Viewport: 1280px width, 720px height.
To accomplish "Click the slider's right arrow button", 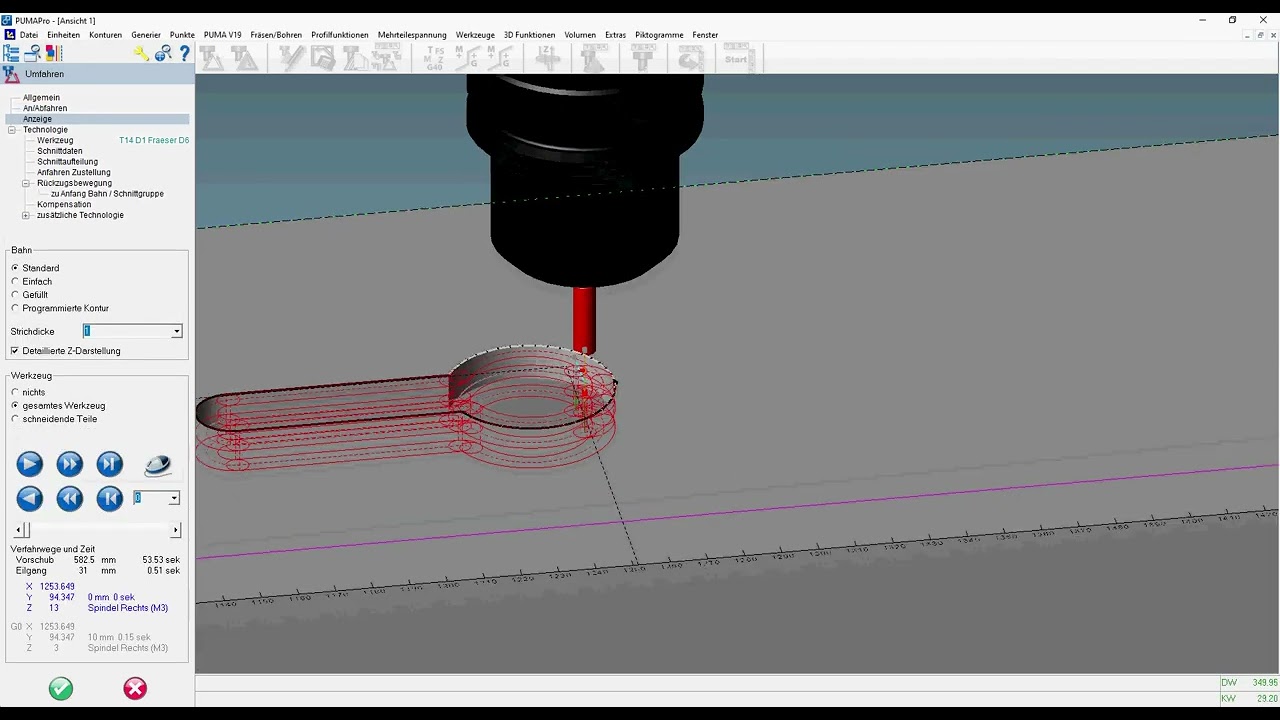I will point(176,530).
